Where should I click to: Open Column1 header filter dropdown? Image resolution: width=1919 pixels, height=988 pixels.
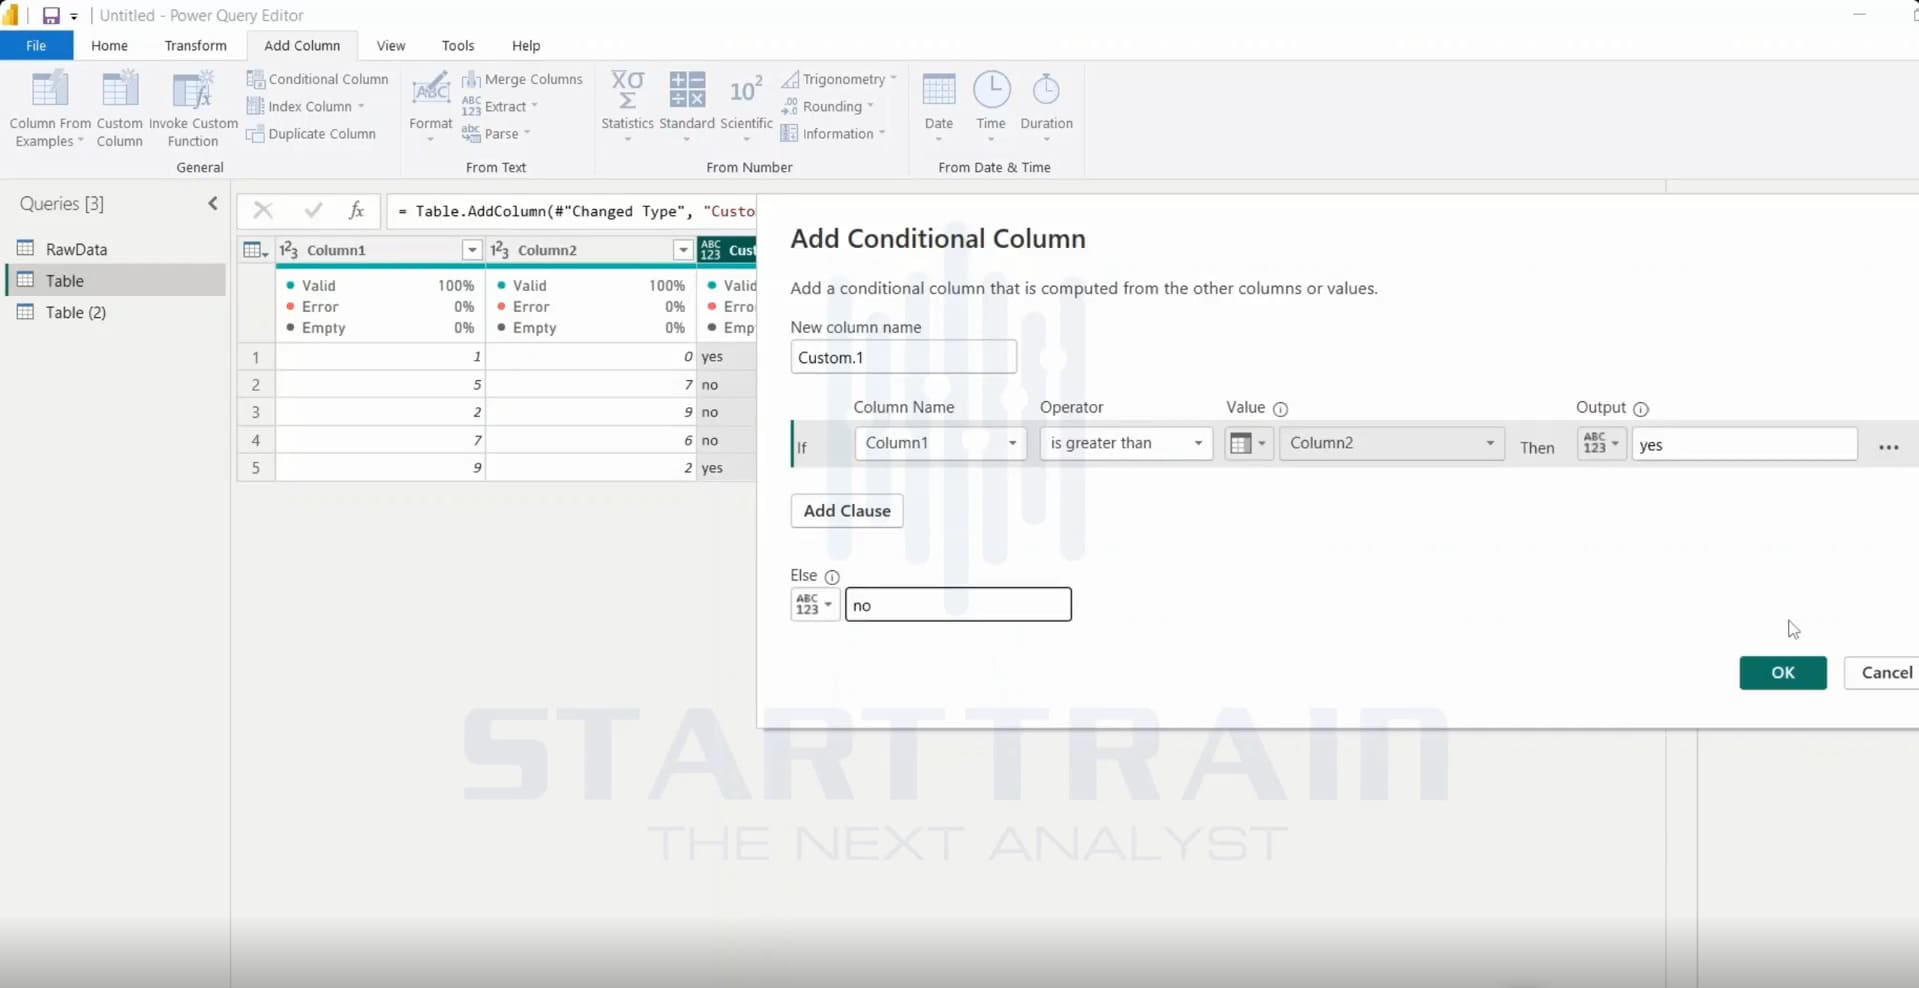pos(472,250)
